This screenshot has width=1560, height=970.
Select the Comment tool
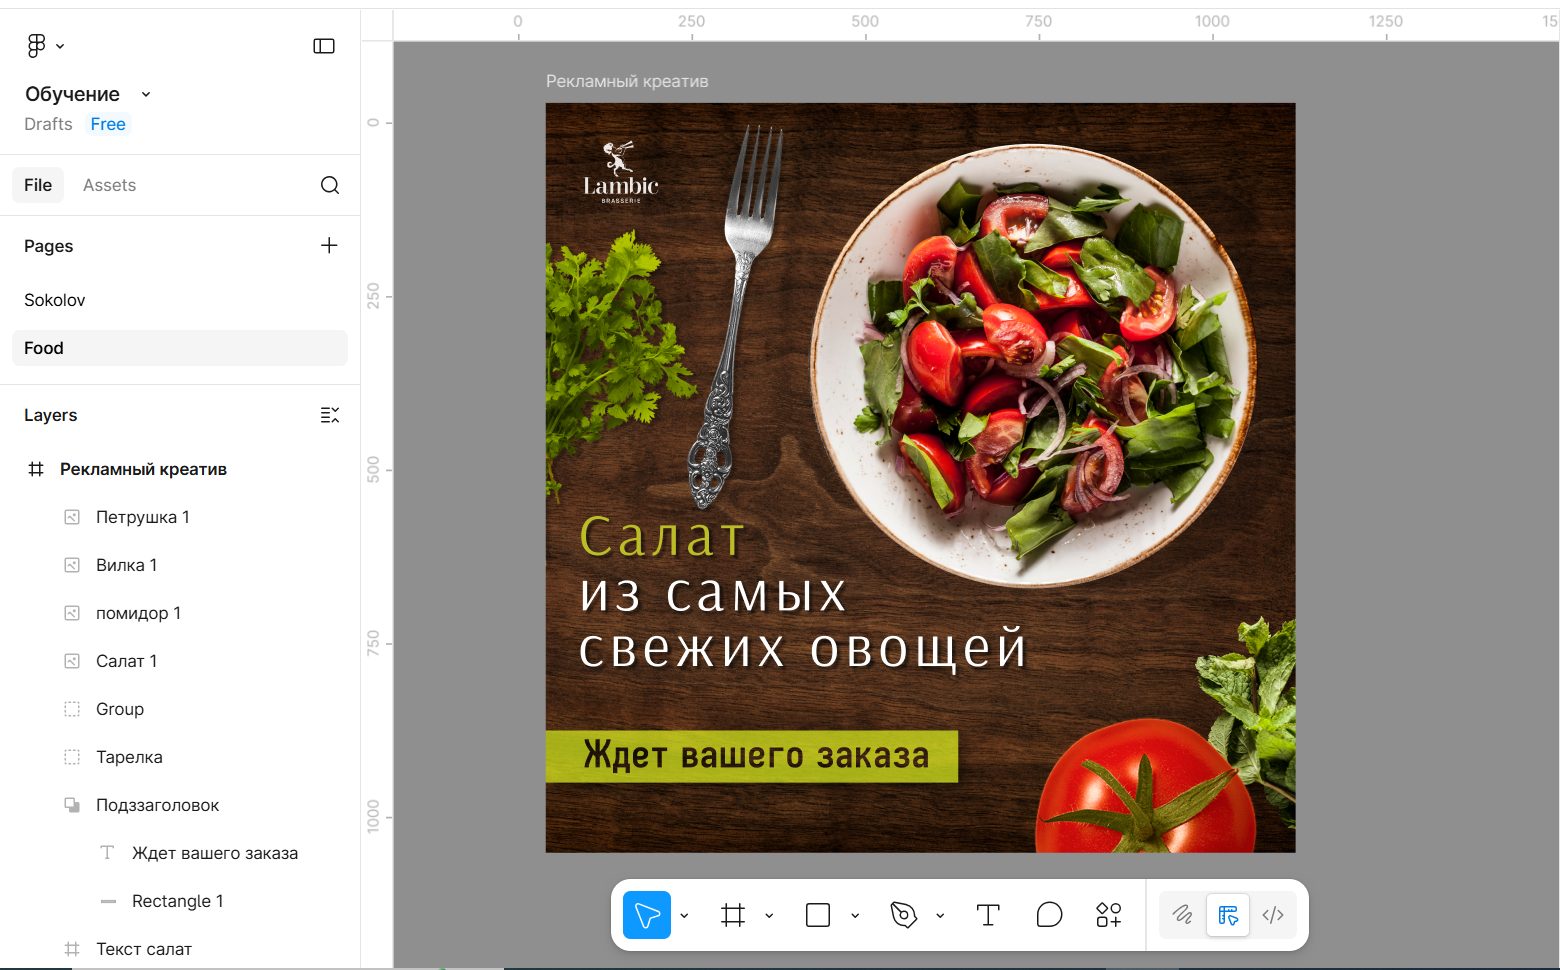[x=1049, y=915]
